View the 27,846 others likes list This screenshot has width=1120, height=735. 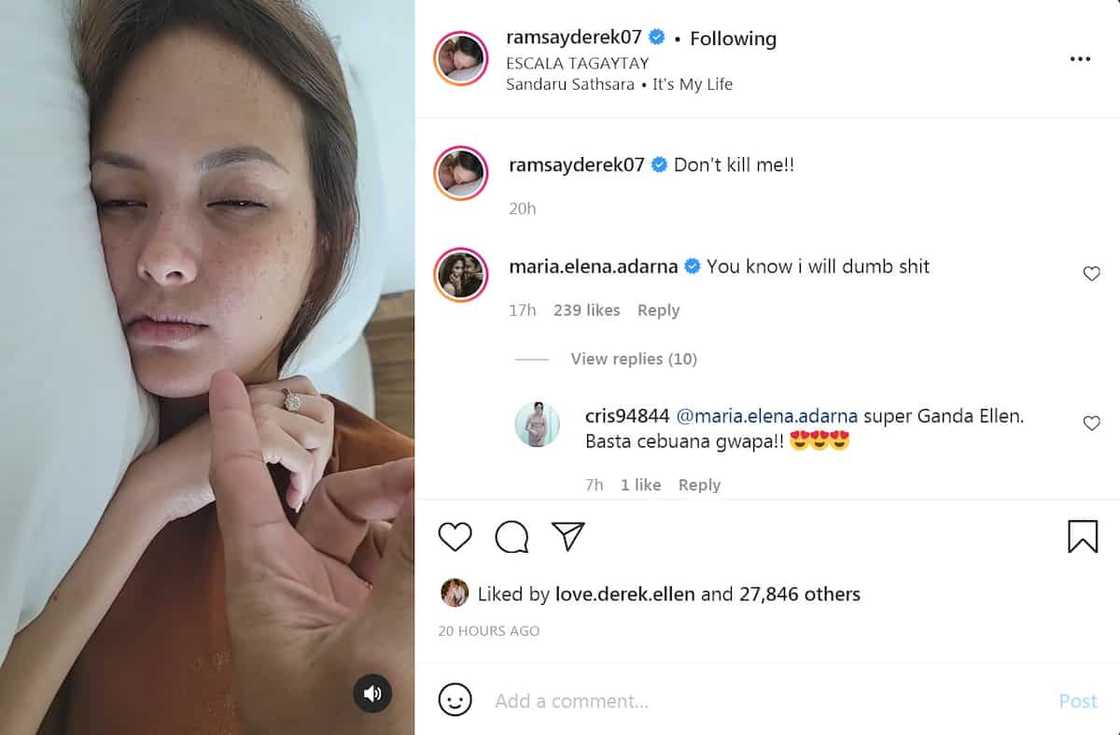(799, 594)
